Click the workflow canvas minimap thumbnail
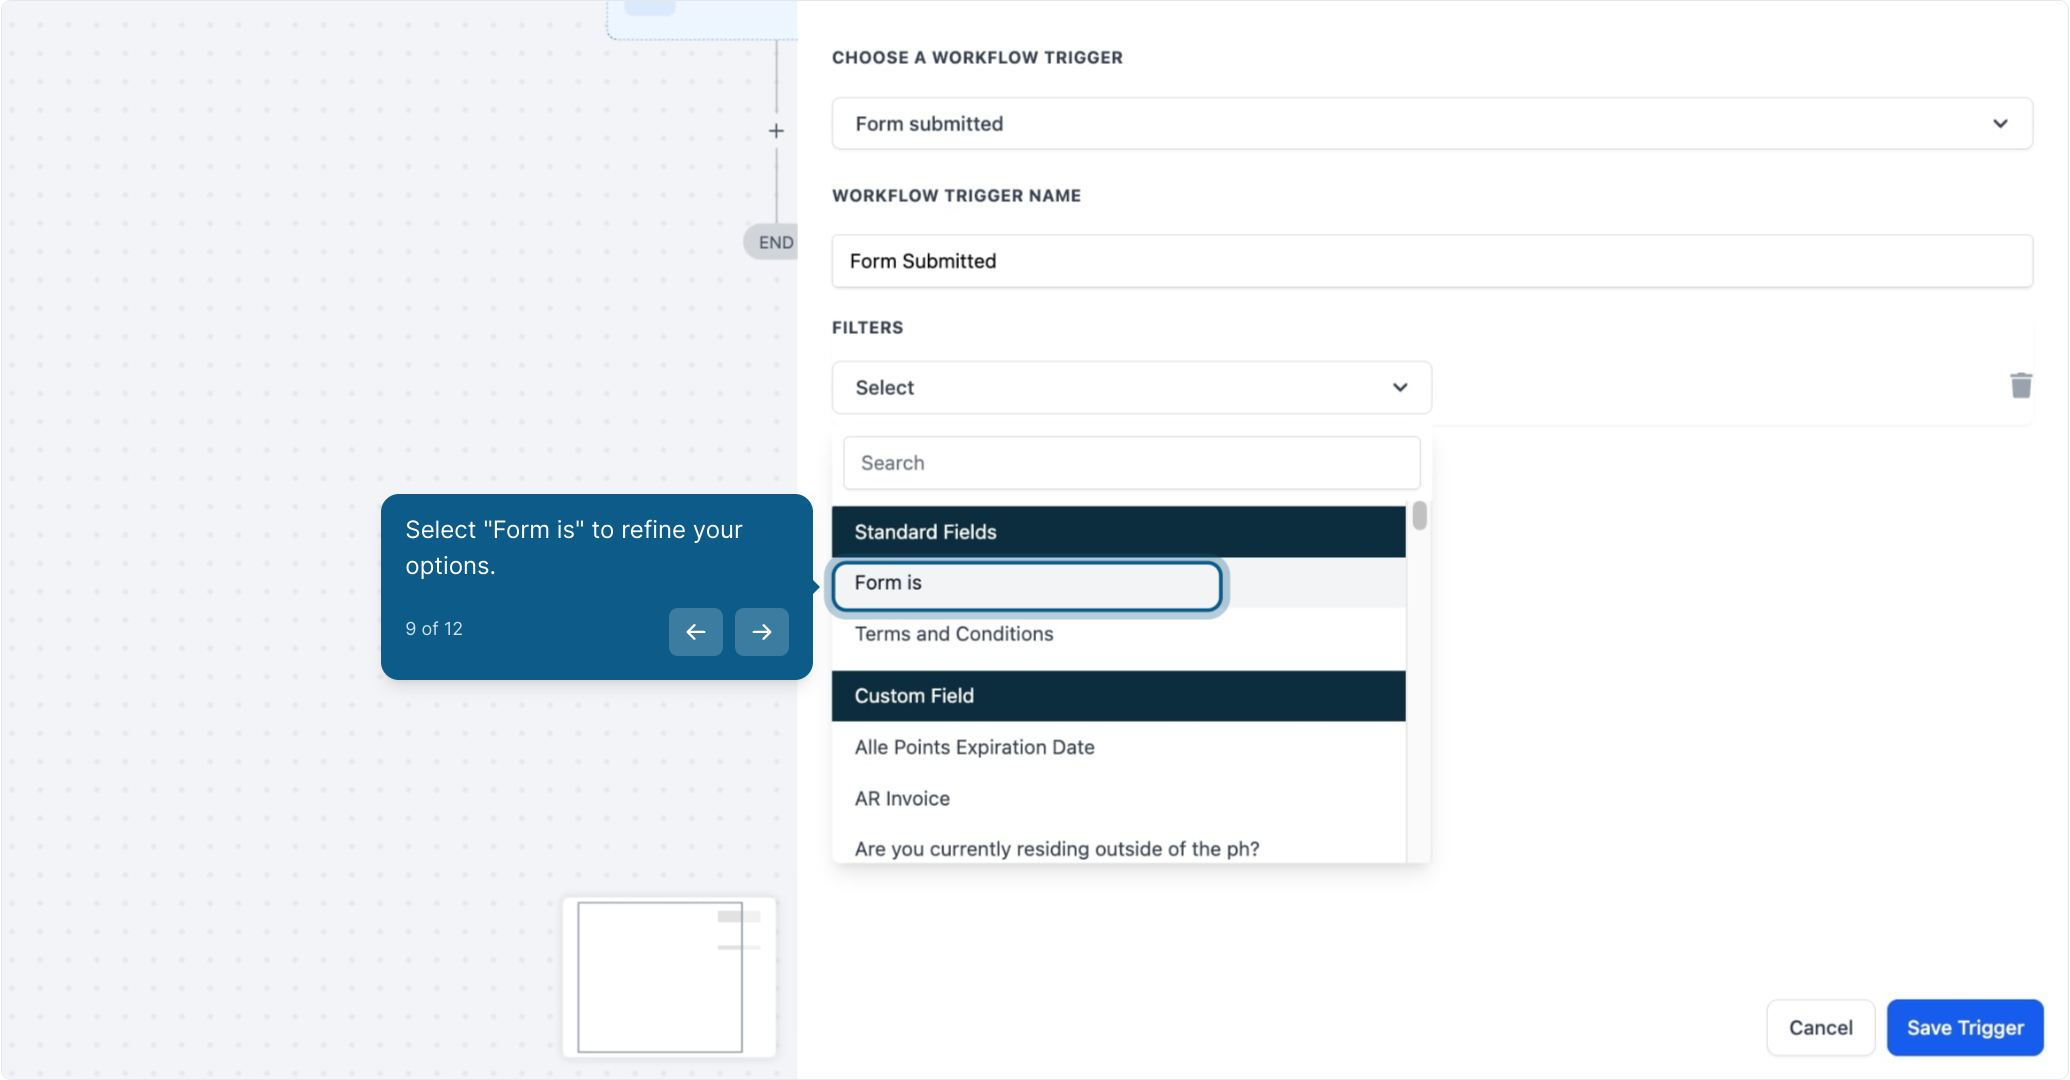This screenshot has width=2070, height=1080. point(669,977)
